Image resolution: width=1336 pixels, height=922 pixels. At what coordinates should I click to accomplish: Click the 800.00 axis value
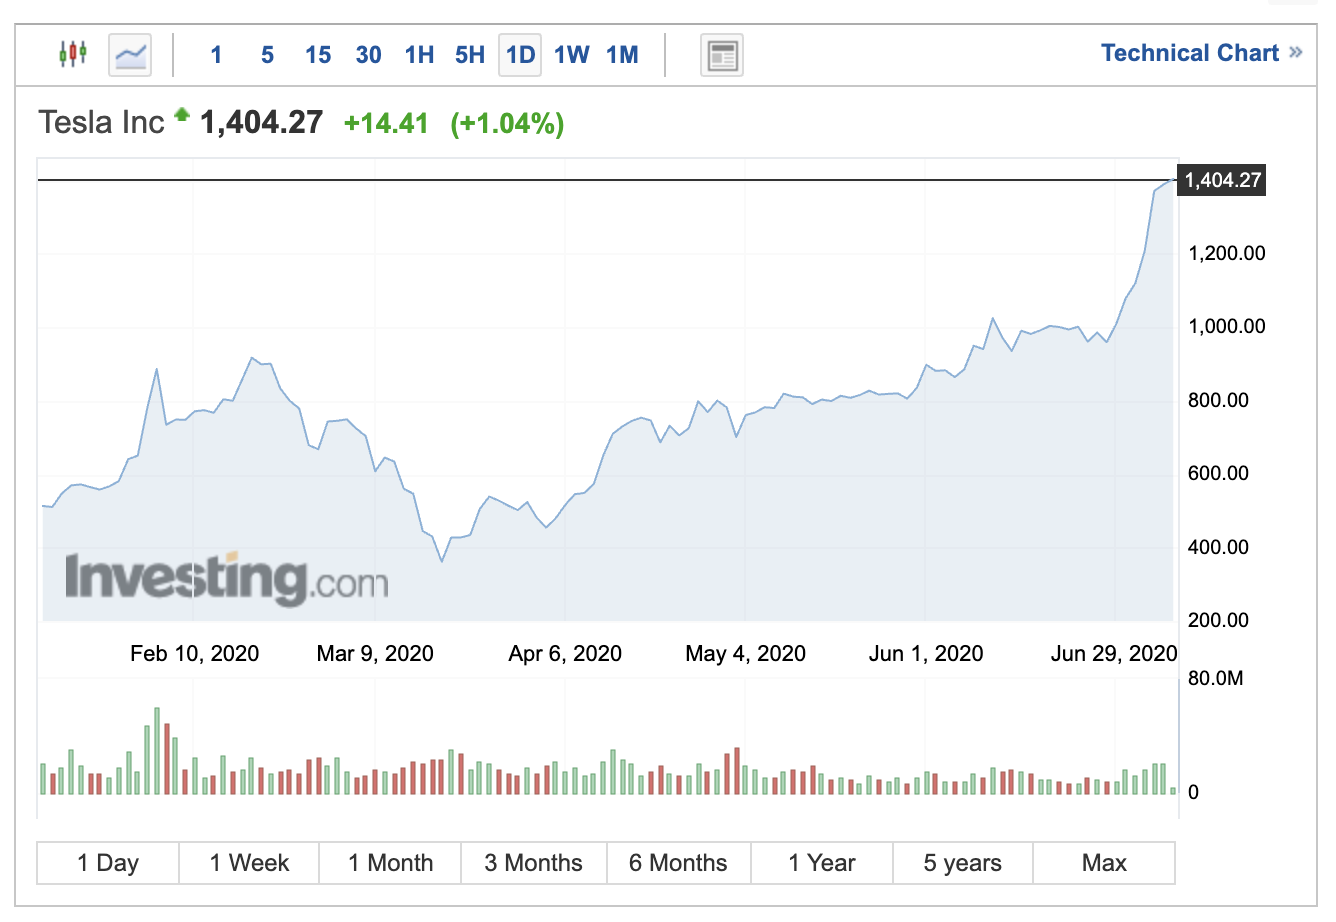pos(1218,400)
